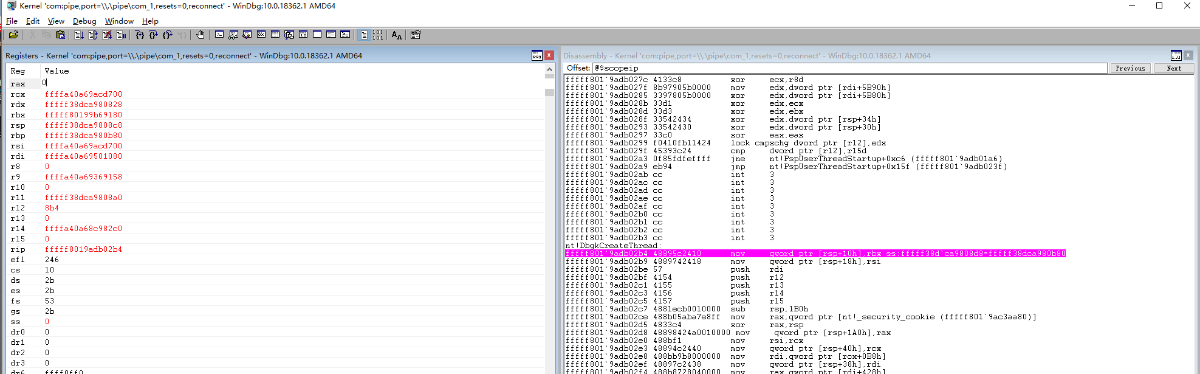This screenshot has width=1200, height=374.
Task: Turn Source Mode off via toolbar icon
Action: (x=378, y=34)
